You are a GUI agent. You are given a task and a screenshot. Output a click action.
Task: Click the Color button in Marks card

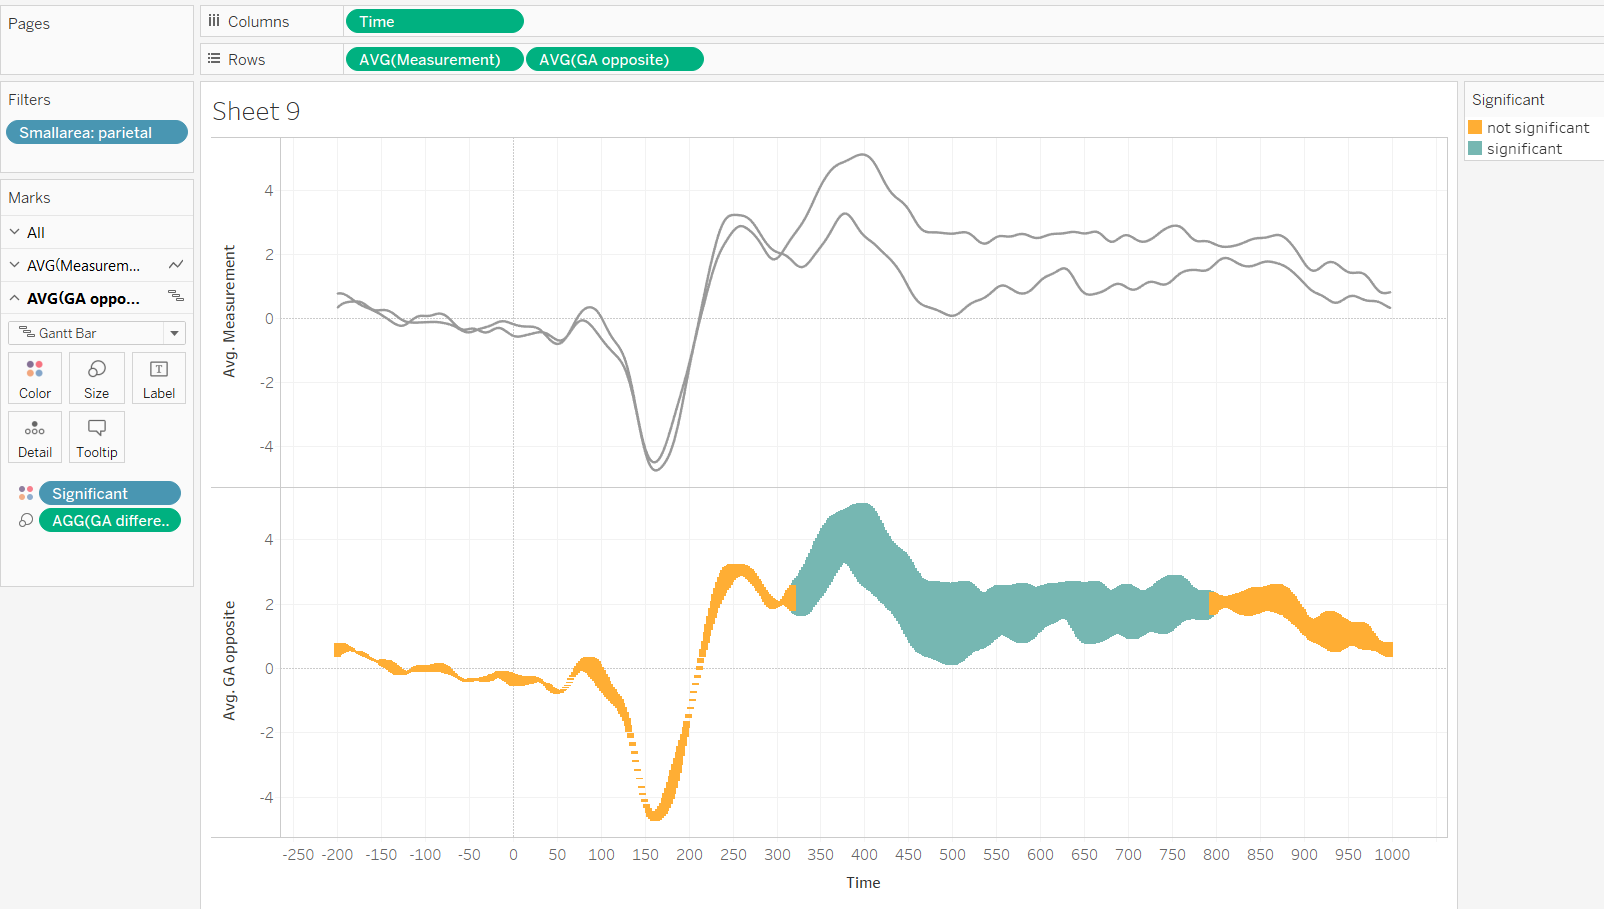click(x=35, y=378)
